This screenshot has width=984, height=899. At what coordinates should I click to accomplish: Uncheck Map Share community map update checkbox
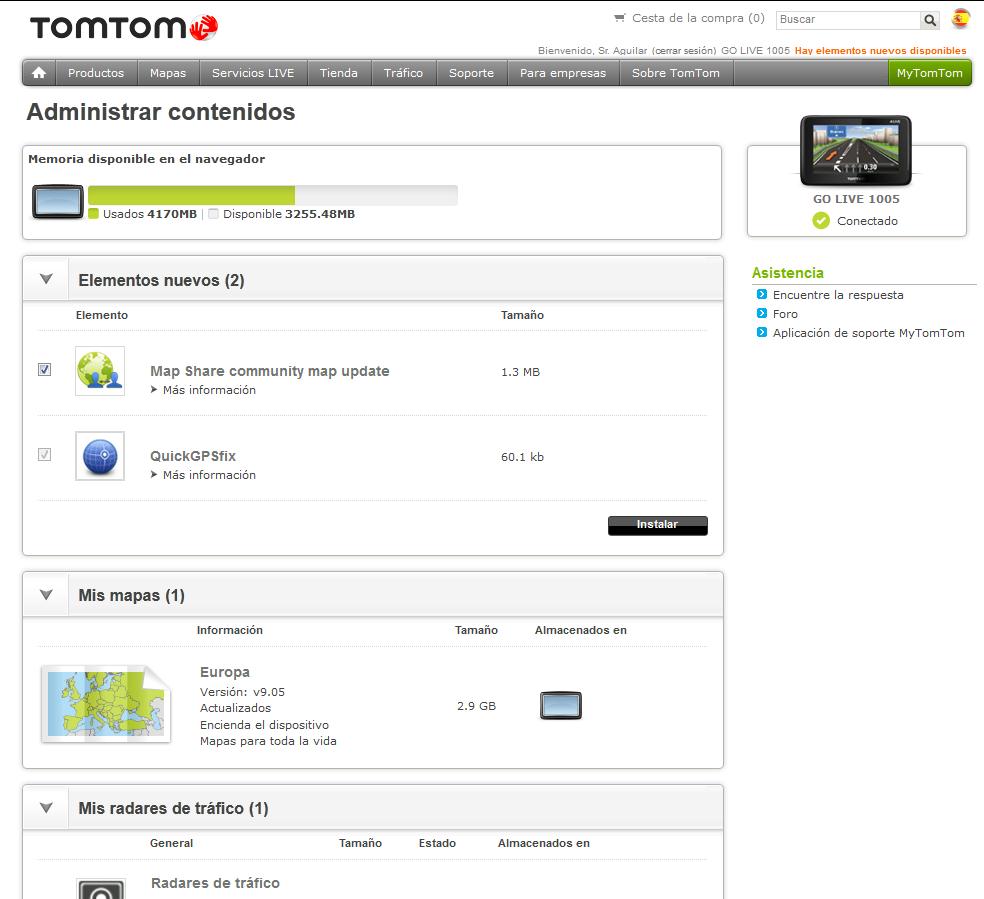point(44,370)
